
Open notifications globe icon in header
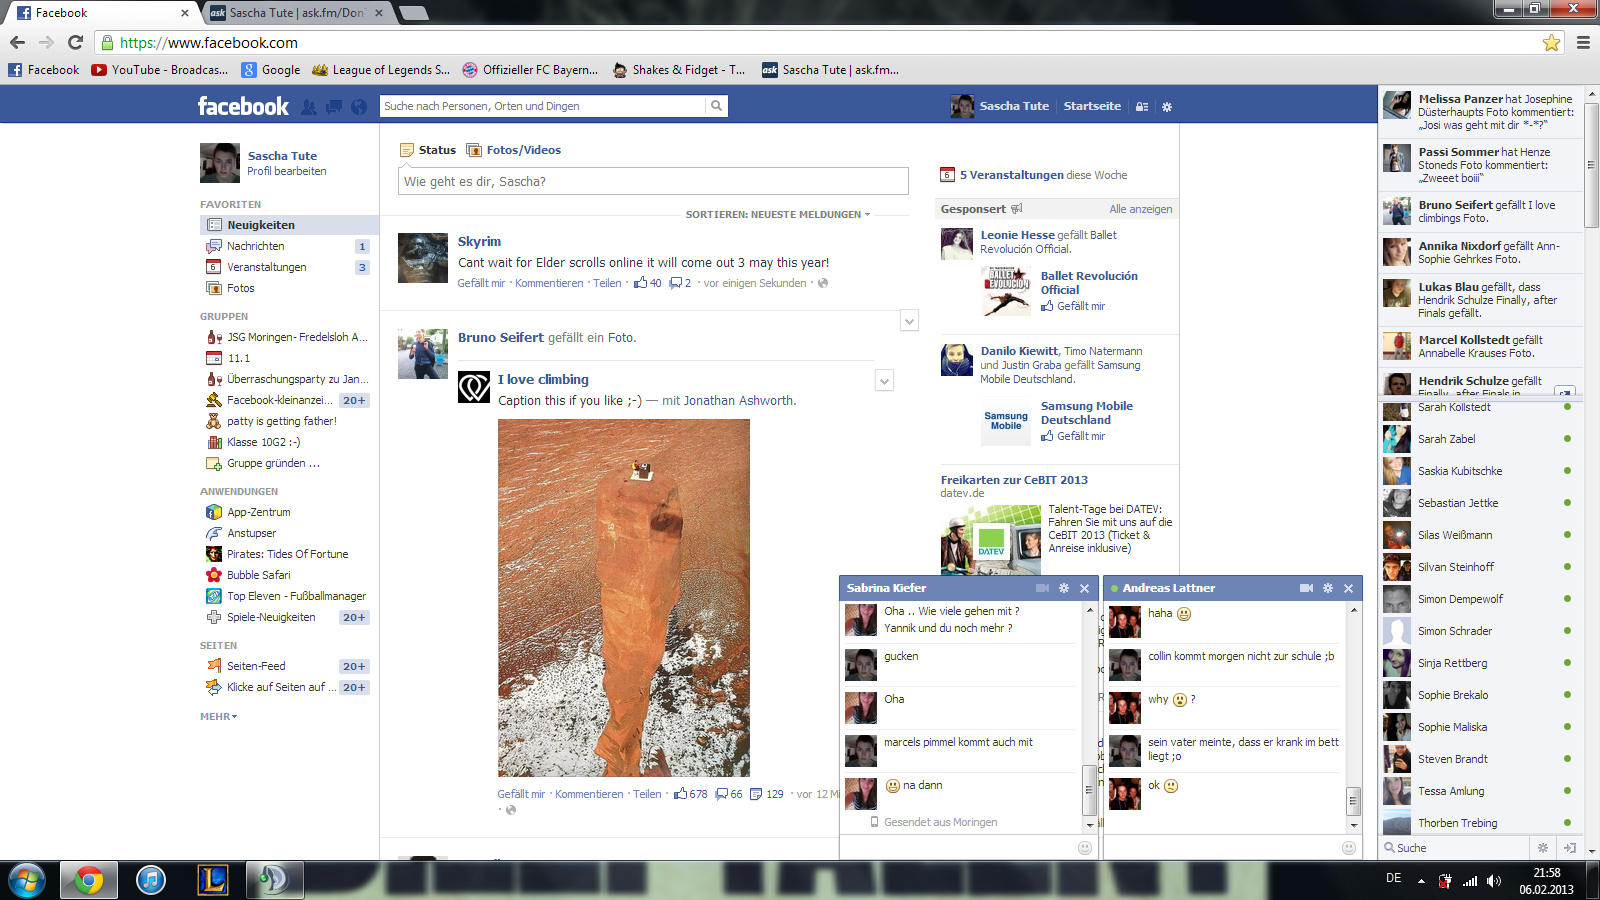(359, 106)
